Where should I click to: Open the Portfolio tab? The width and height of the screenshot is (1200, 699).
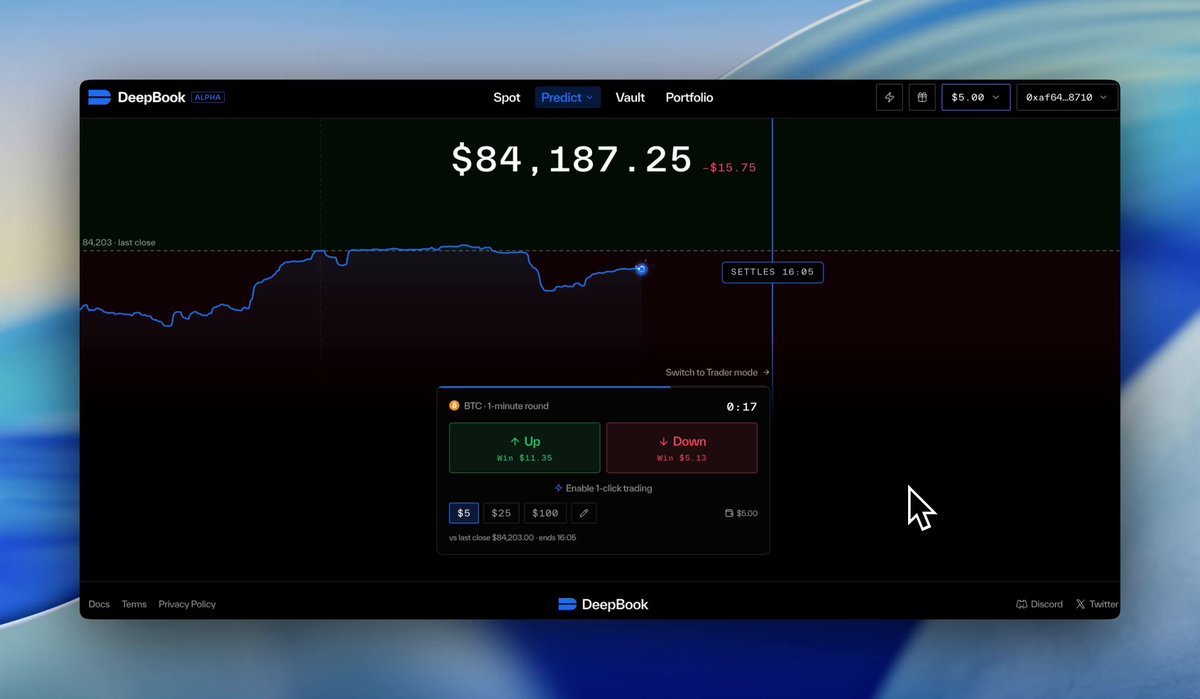click(x=689, y=97)
